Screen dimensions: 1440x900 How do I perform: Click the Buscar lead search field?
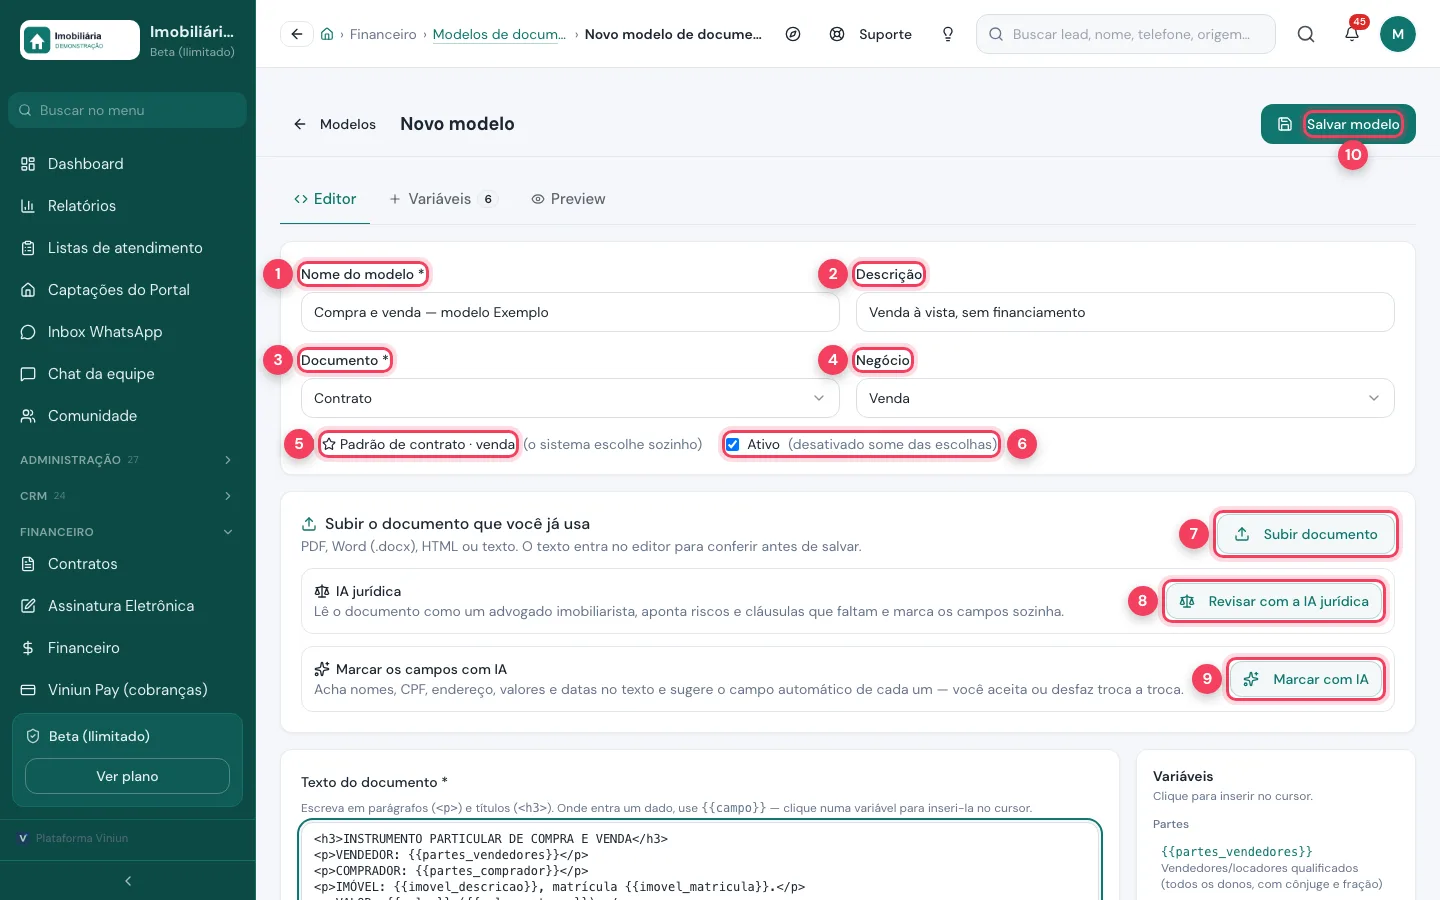pos(1126,34)
